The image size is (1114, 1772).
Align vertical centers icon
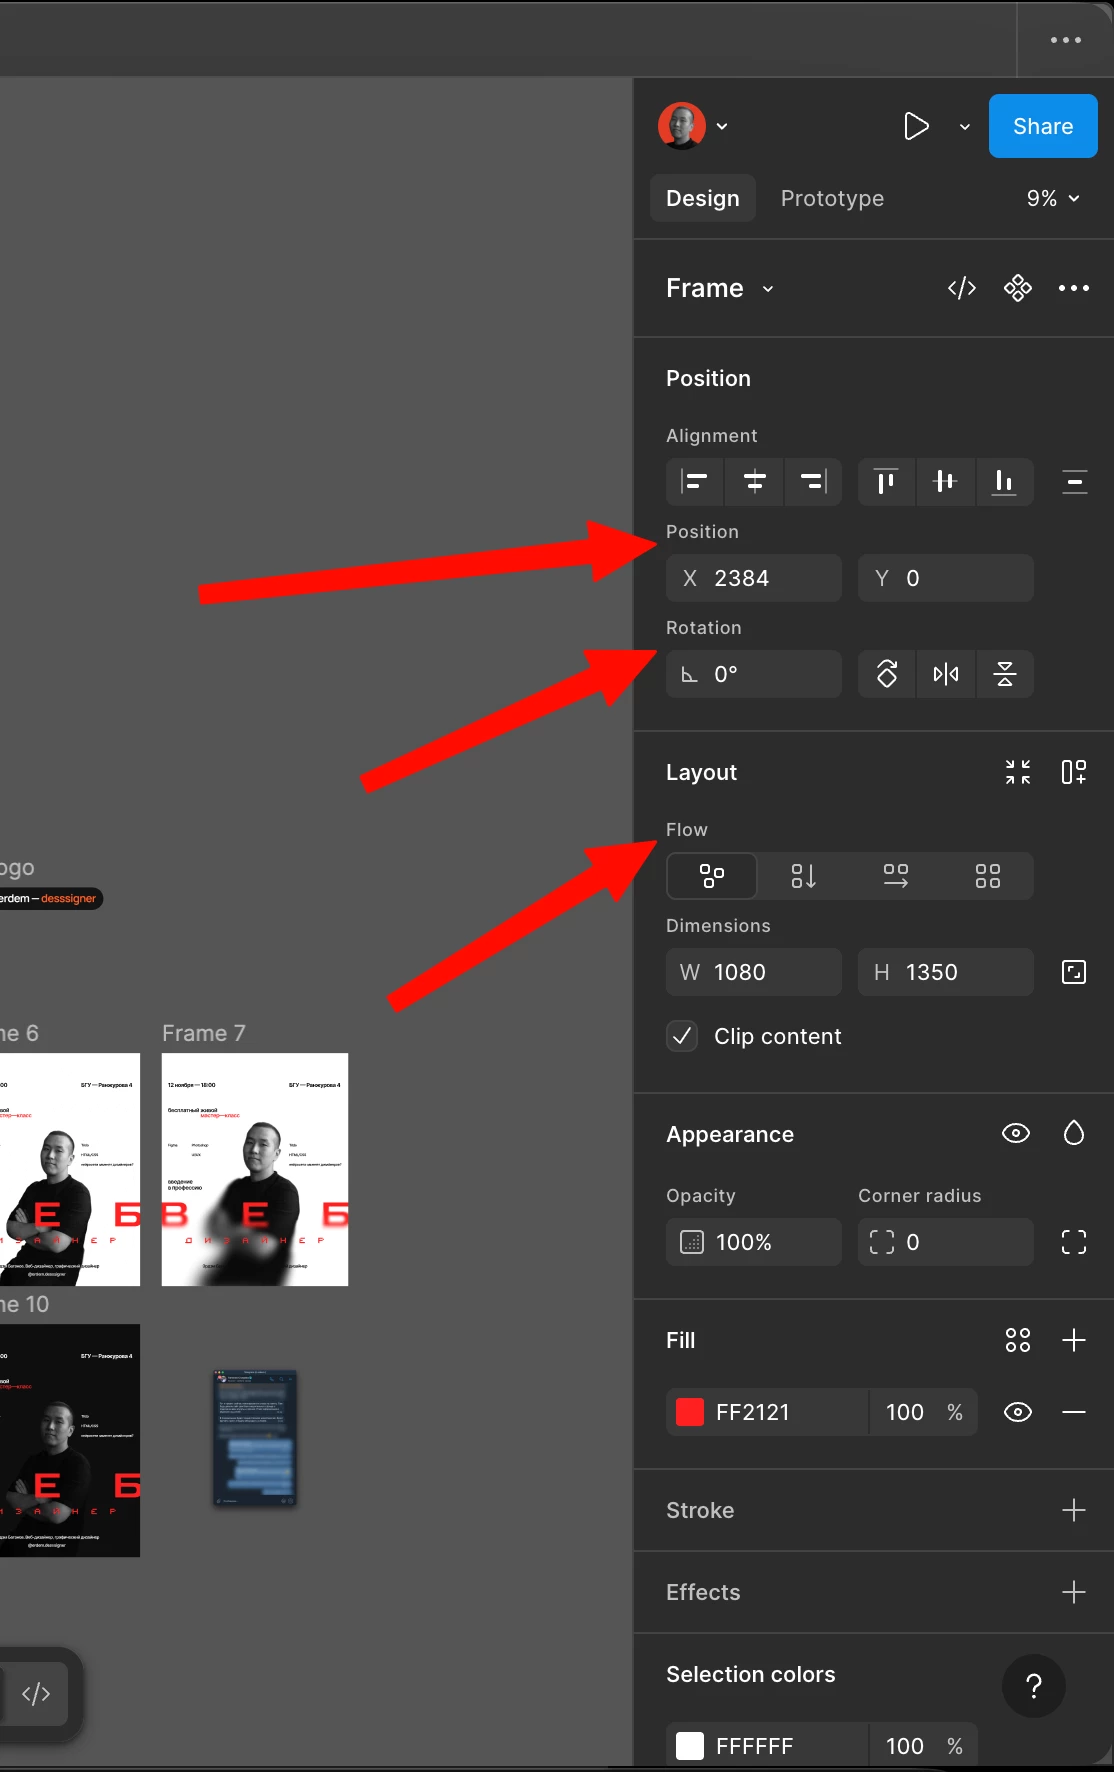tap(945, 482)
